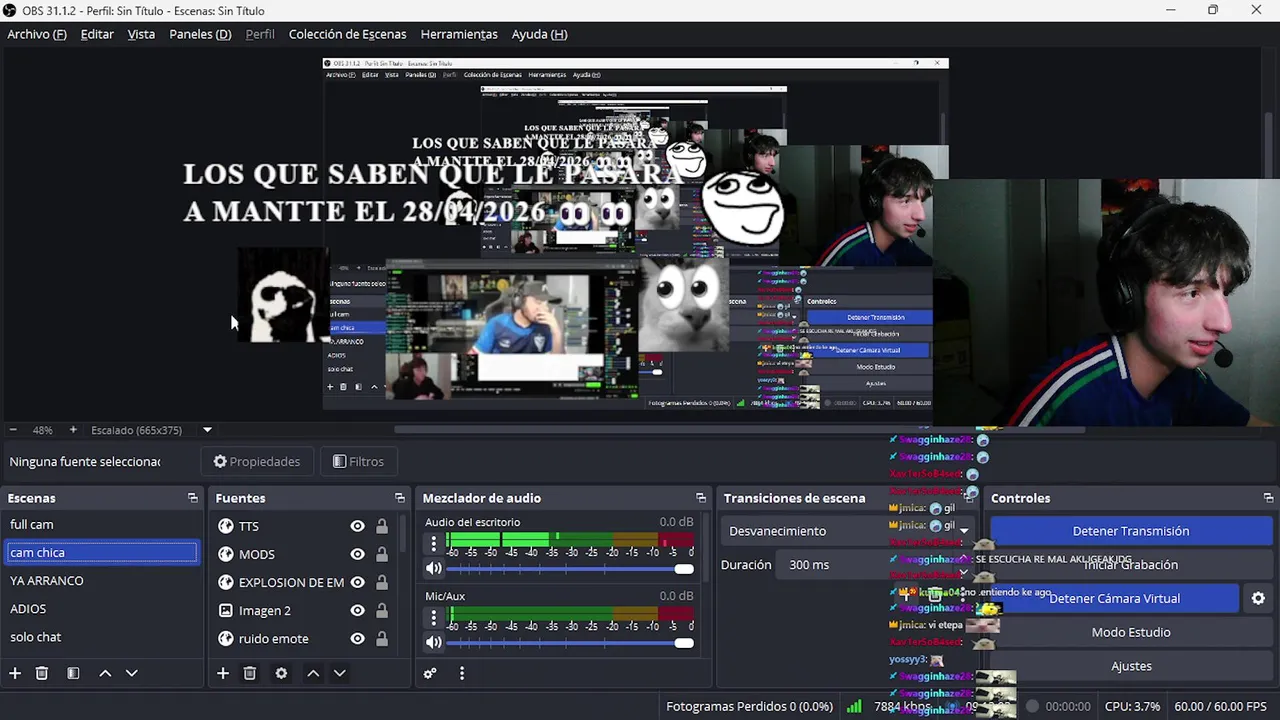Image resolution: width=1280 pixels, height=720 pixels.
Task: Unlock the MODS source lock
Action: 382,554
